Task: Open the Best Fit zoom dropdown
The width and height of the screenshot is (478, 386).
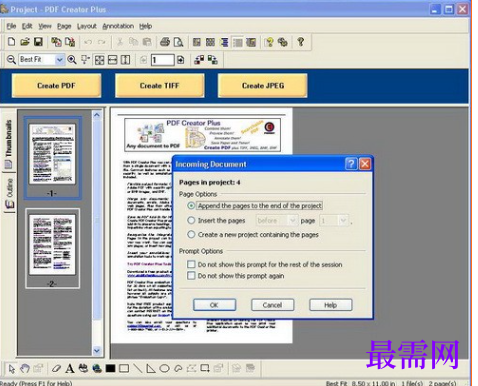Action: [60, 60]
